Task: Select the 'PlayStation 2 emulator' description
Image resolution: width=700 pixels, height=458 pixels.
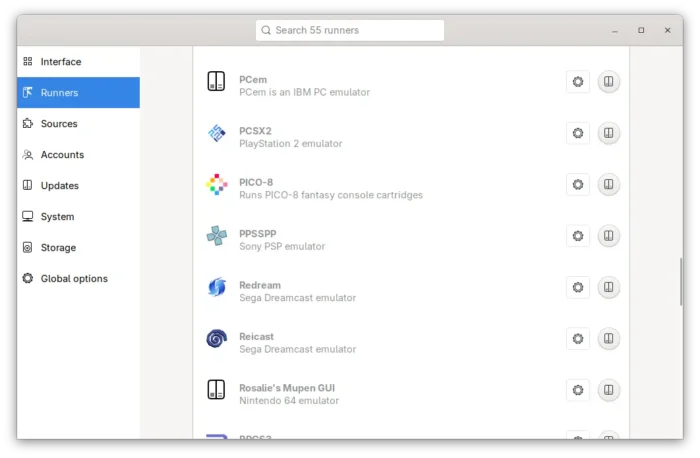Action: (291, 144)
